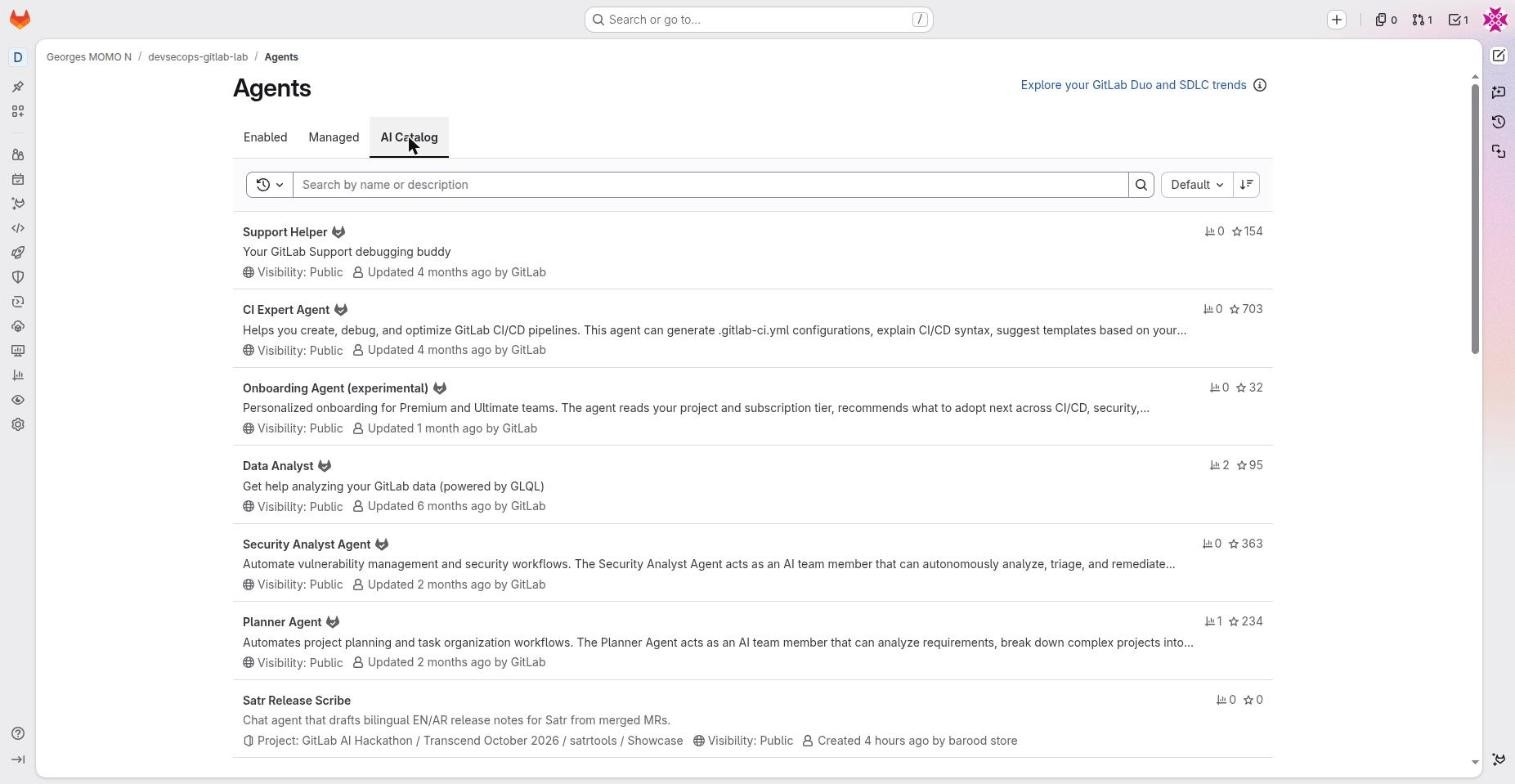Open the Monitor section display icon
The image size is (1515, 784).
(18, 351)
